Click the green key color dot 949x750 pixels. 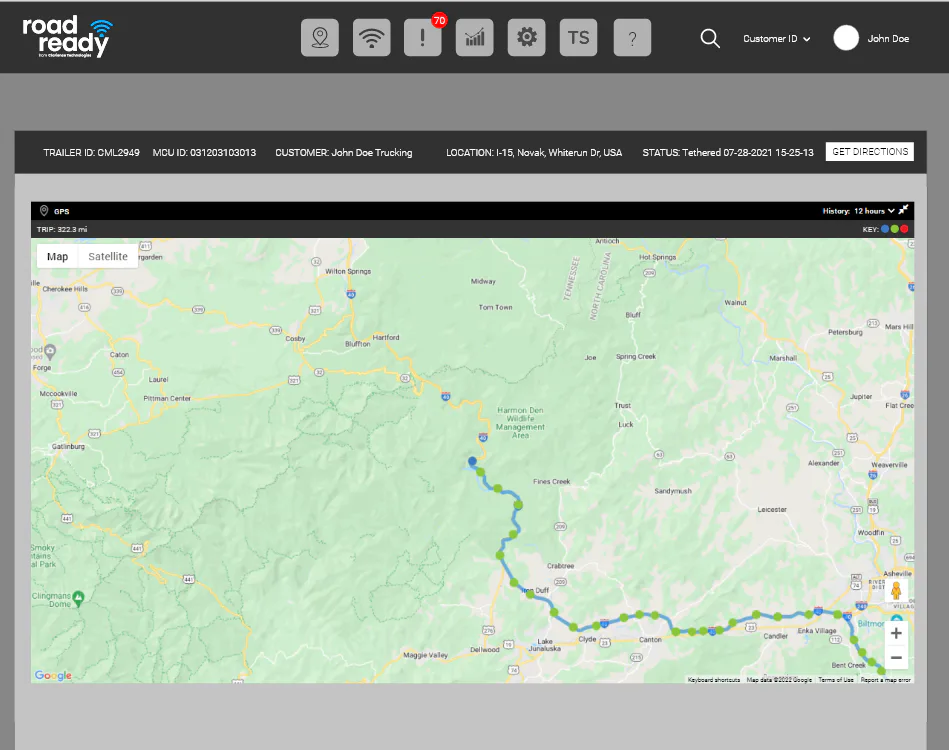click(895, 229)
